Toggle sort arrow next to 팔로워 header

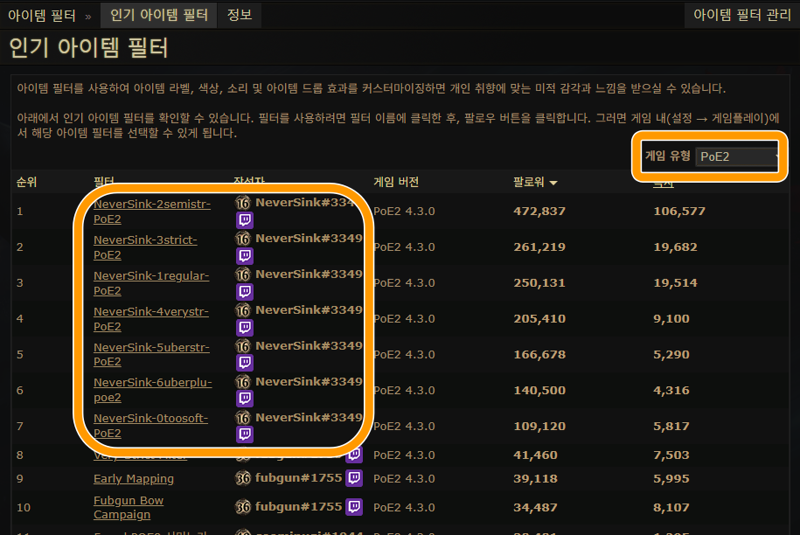click(553, 183)
